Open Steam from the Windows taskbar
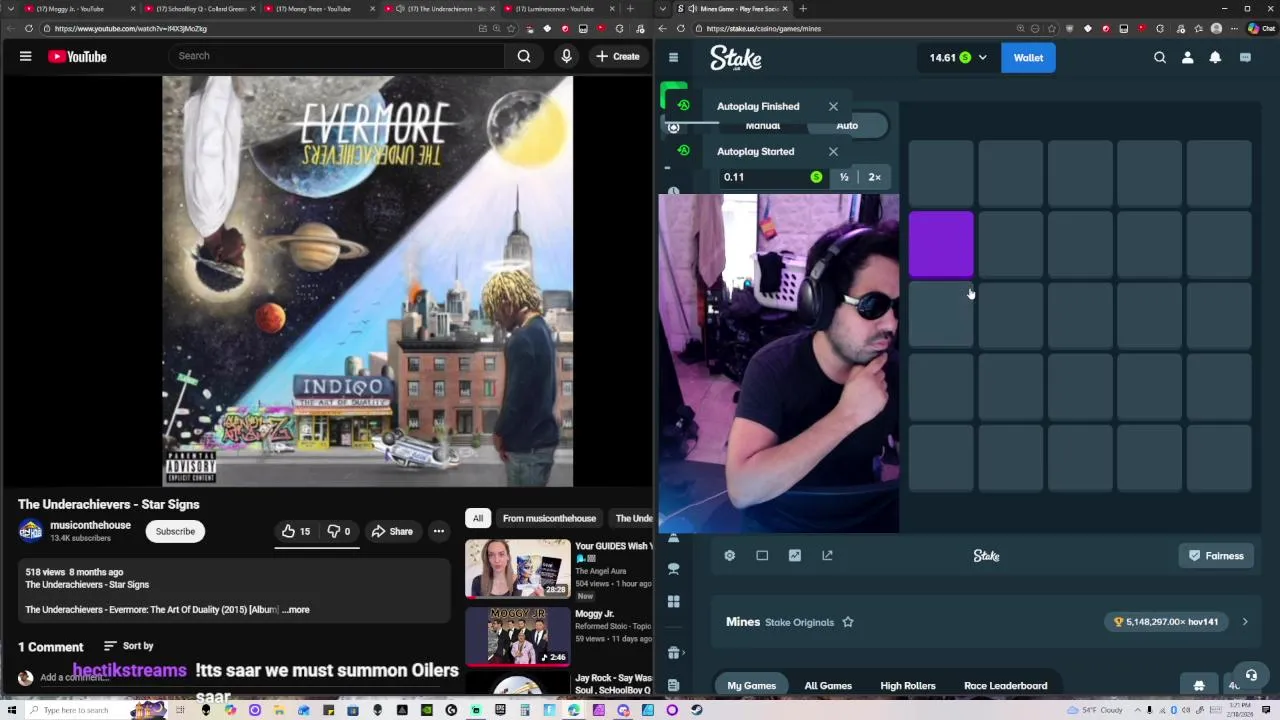 [697, 710]
